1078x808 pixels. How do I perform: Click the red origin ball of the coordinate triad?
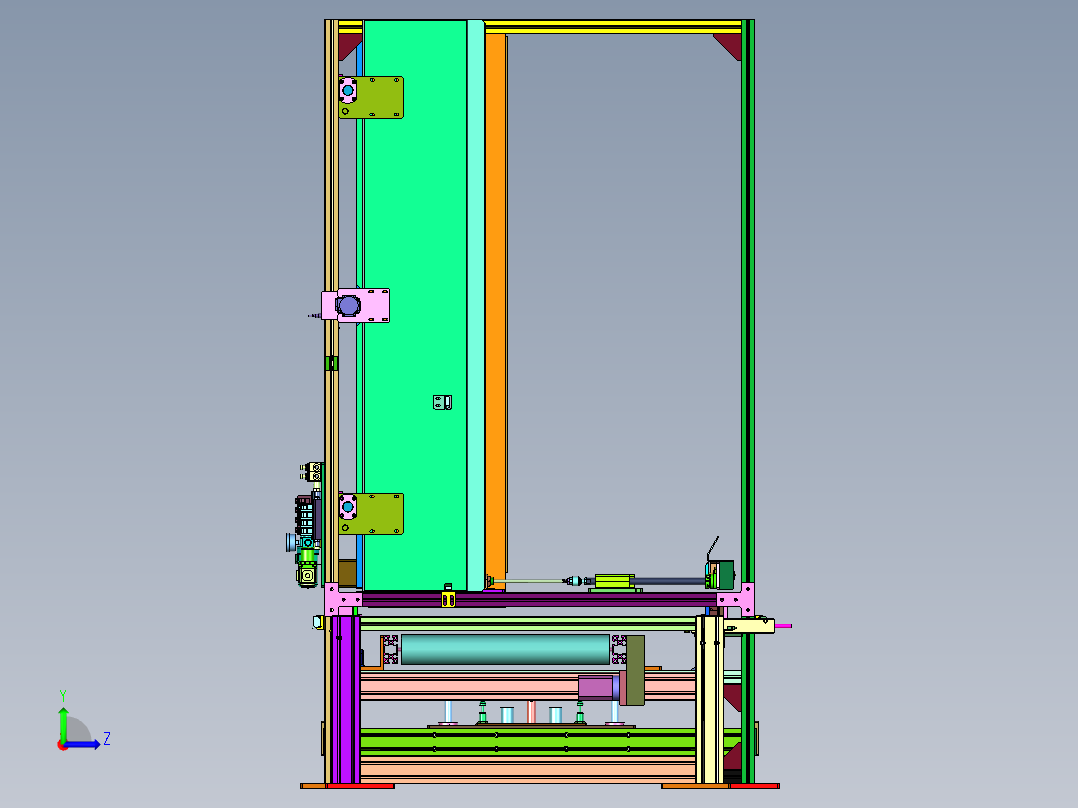click(x=63, y=744)
